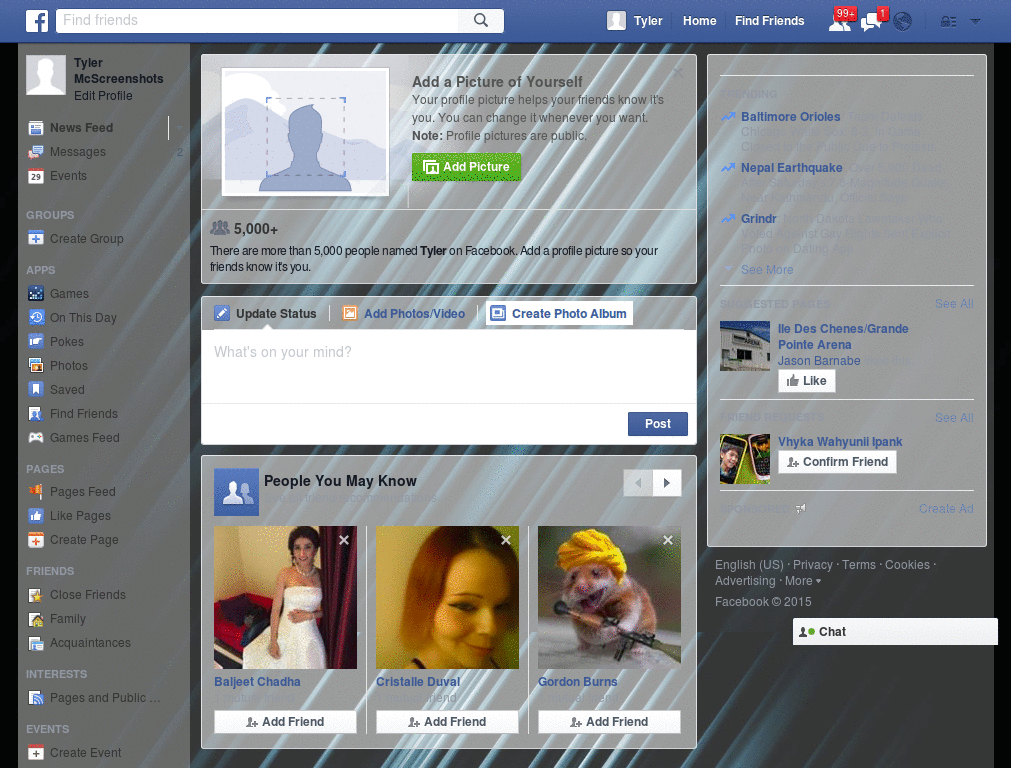Image resolution: width=1024 pixels, height=768 pixels.
Task: Open Nepal Earthquake trending topic
Action: pos(792,167)
